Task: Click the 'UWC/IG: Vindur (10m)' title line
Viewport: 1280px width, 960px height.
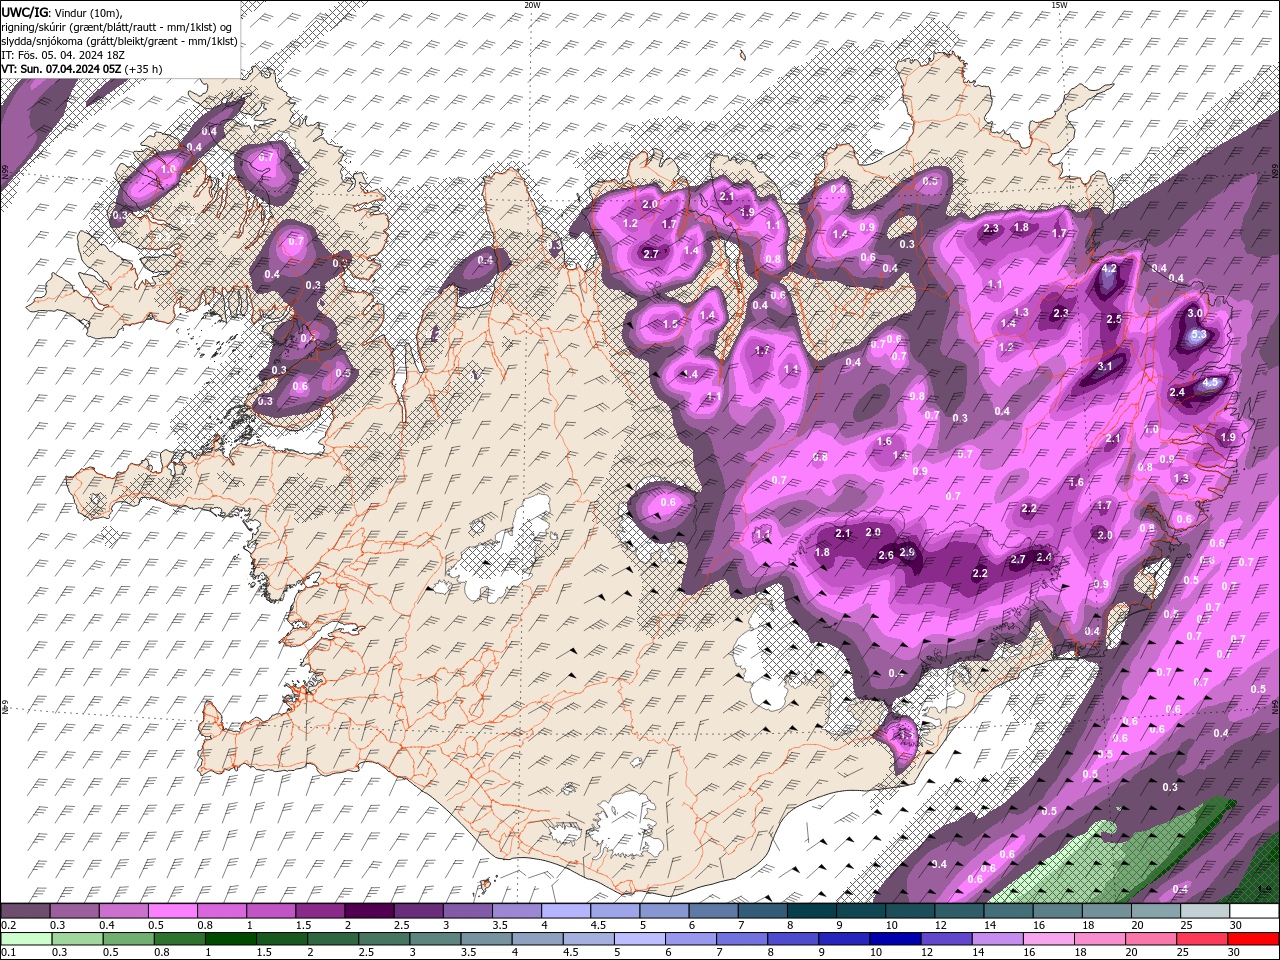Action: point(62,12)
